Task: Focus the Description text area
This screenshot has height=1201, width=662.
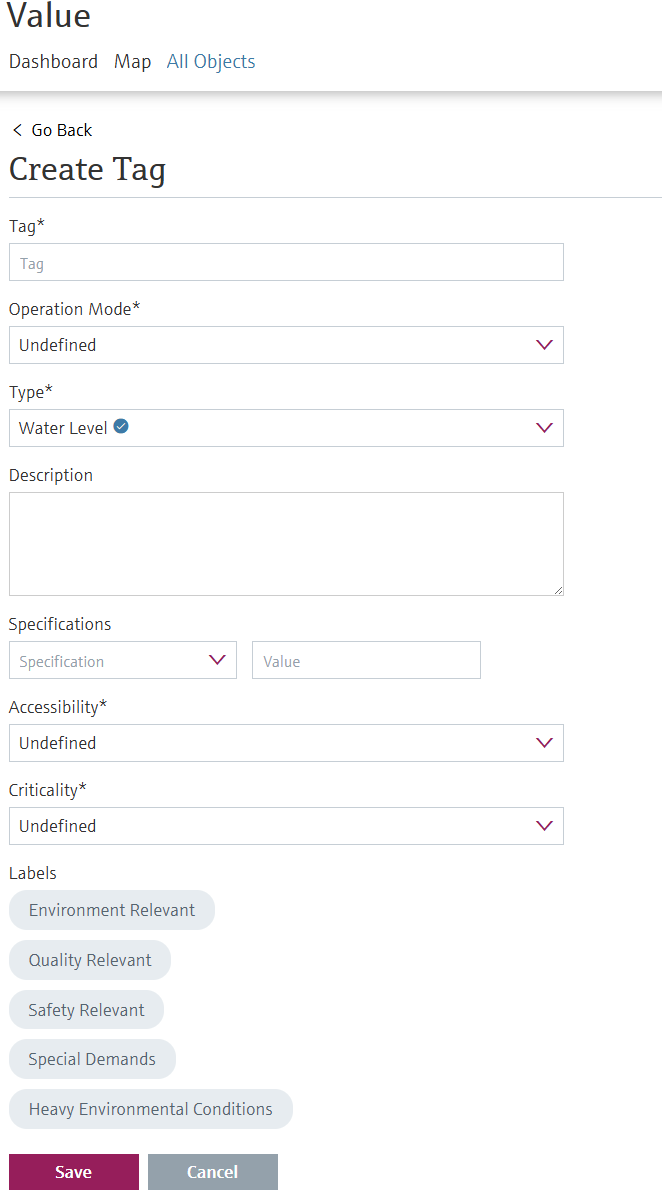Action: click(286, 544)
